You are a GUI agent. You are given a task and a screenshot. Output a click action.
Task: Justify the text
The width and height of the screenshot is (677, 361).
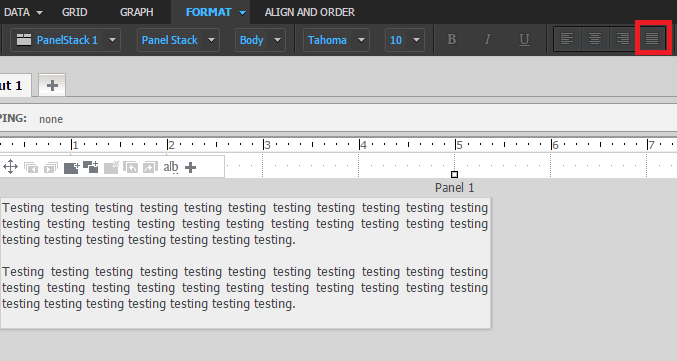click(652, 39)
